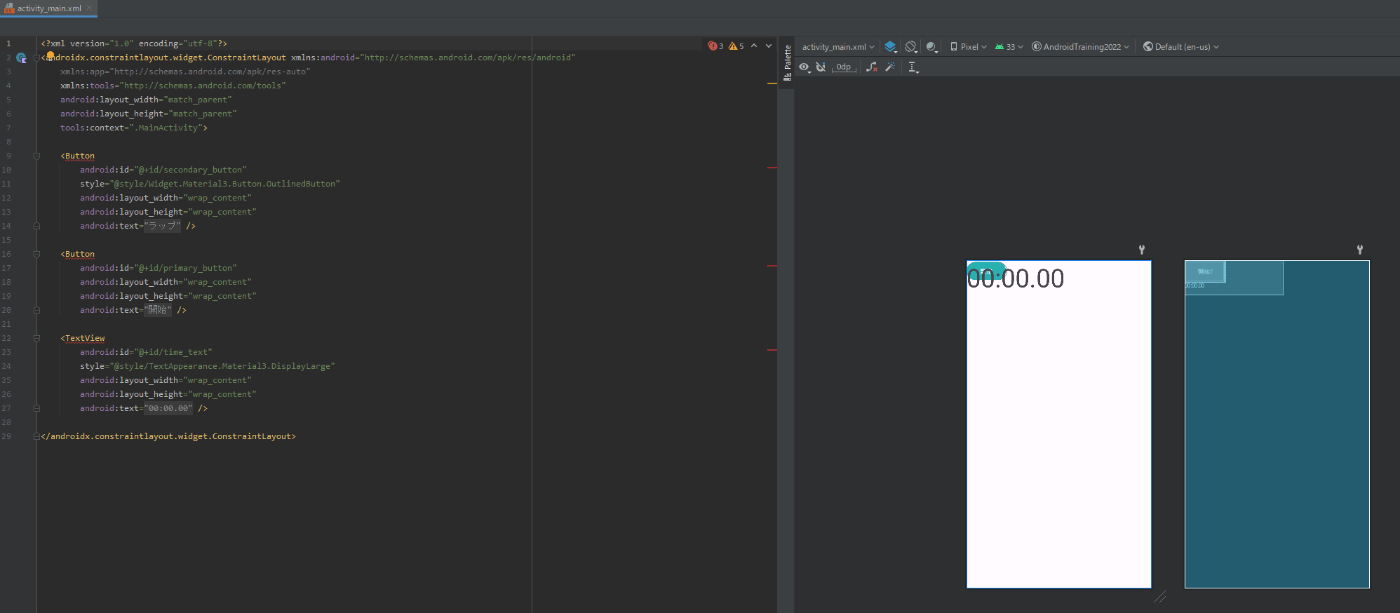This screenshot has height=613, width=1400.
Task: Click the orientation for preview icon
Action: (x=911, y=47)
